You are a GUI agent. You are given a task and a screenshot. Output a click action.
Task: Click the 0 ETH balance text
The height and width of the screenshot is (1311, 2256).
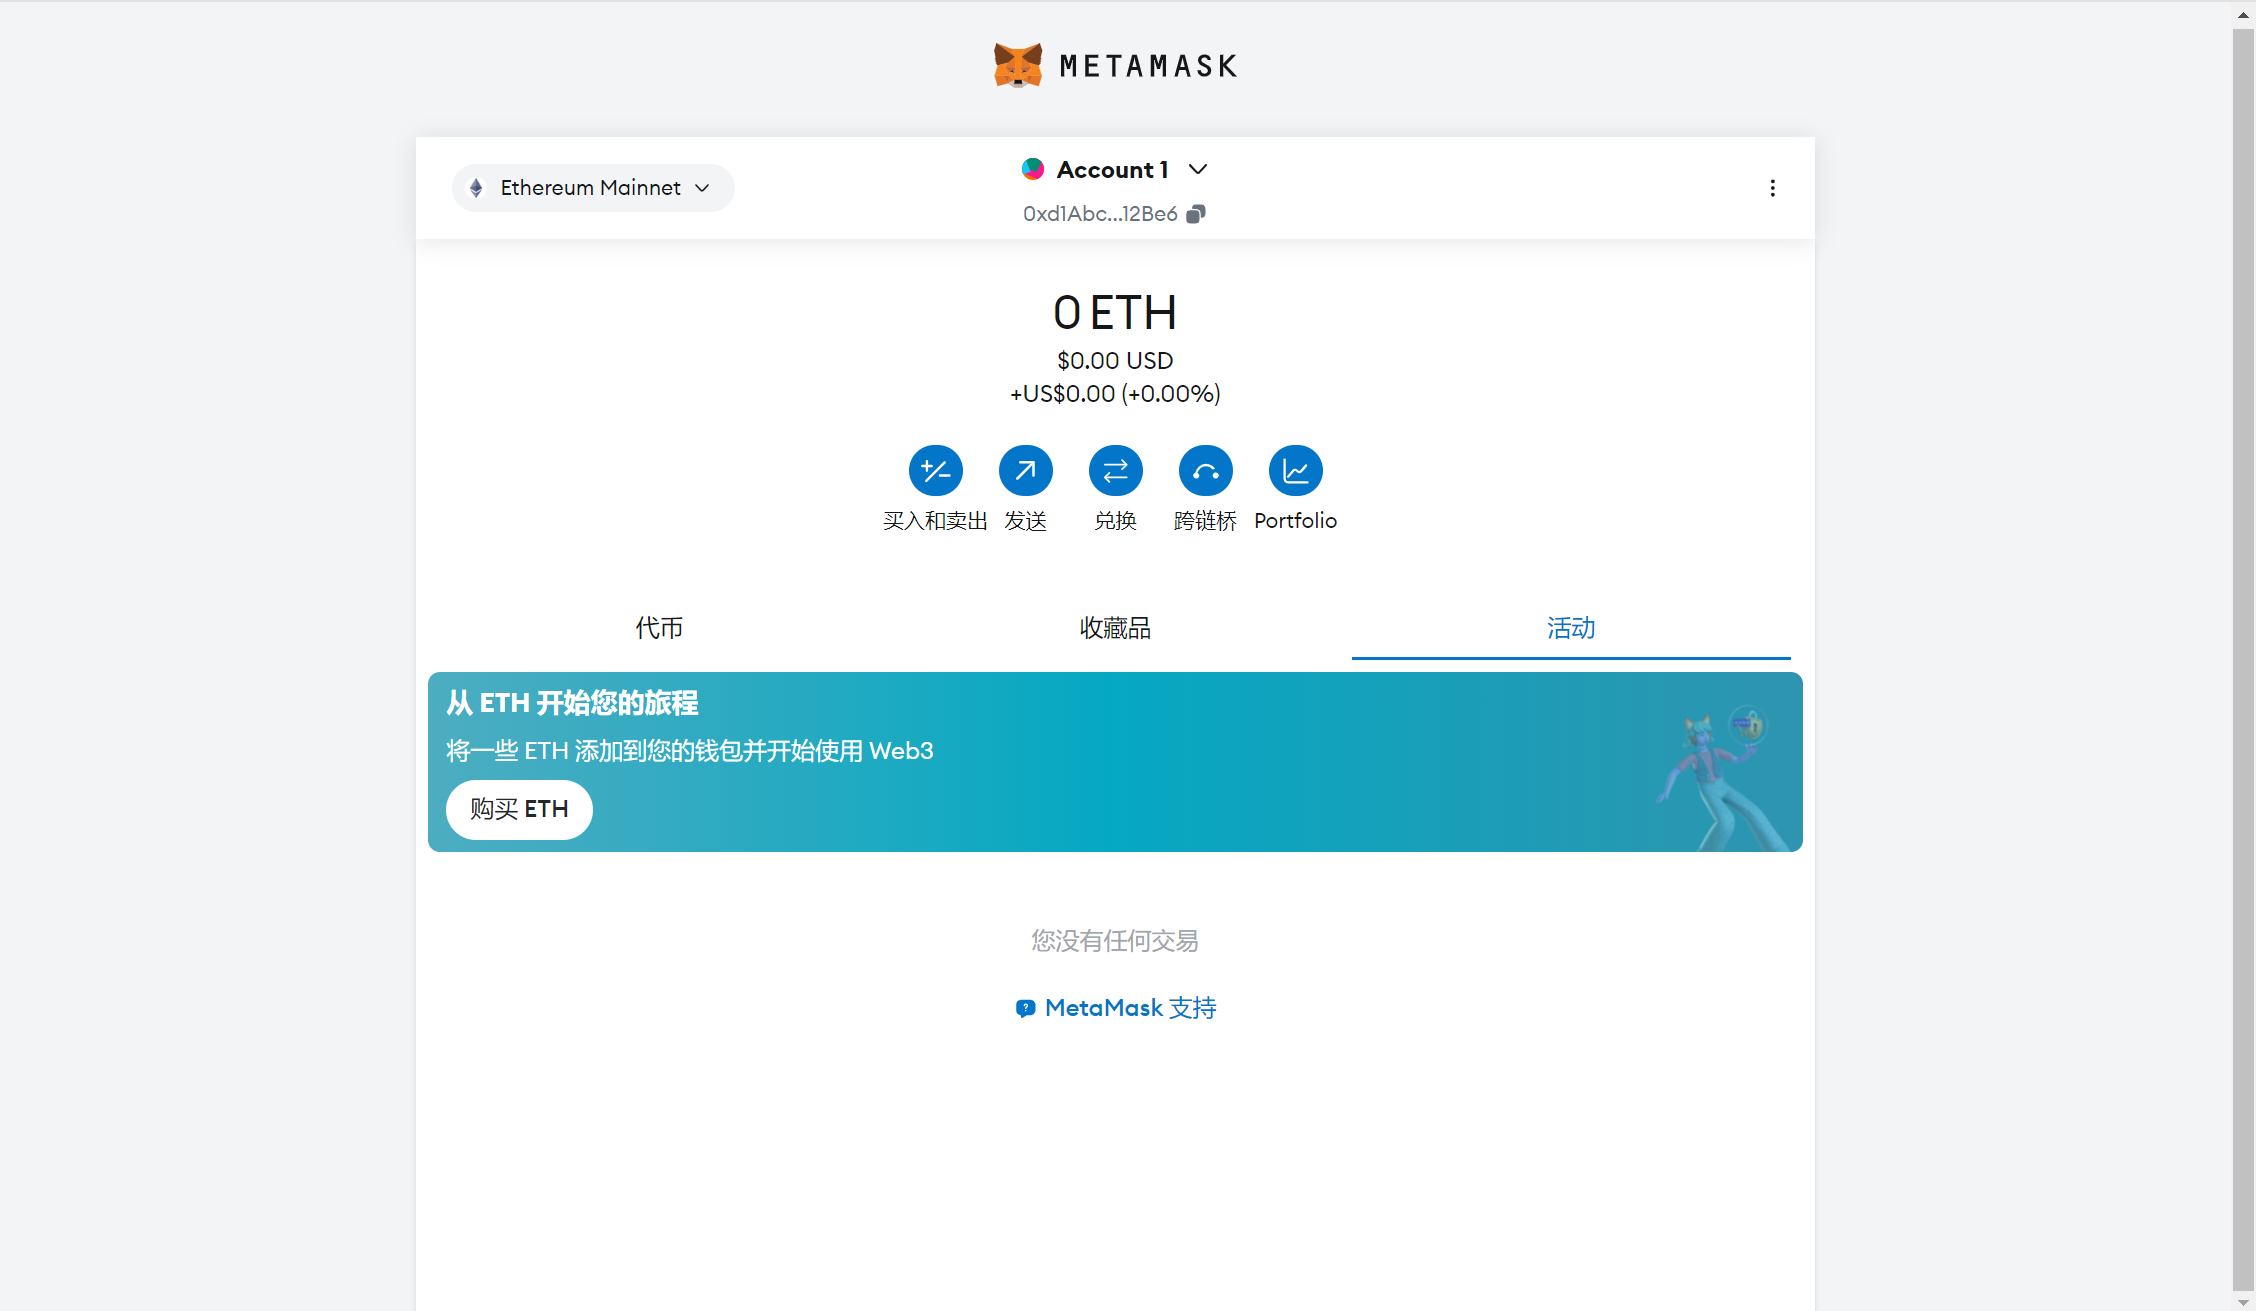(x=1115, y=313)
